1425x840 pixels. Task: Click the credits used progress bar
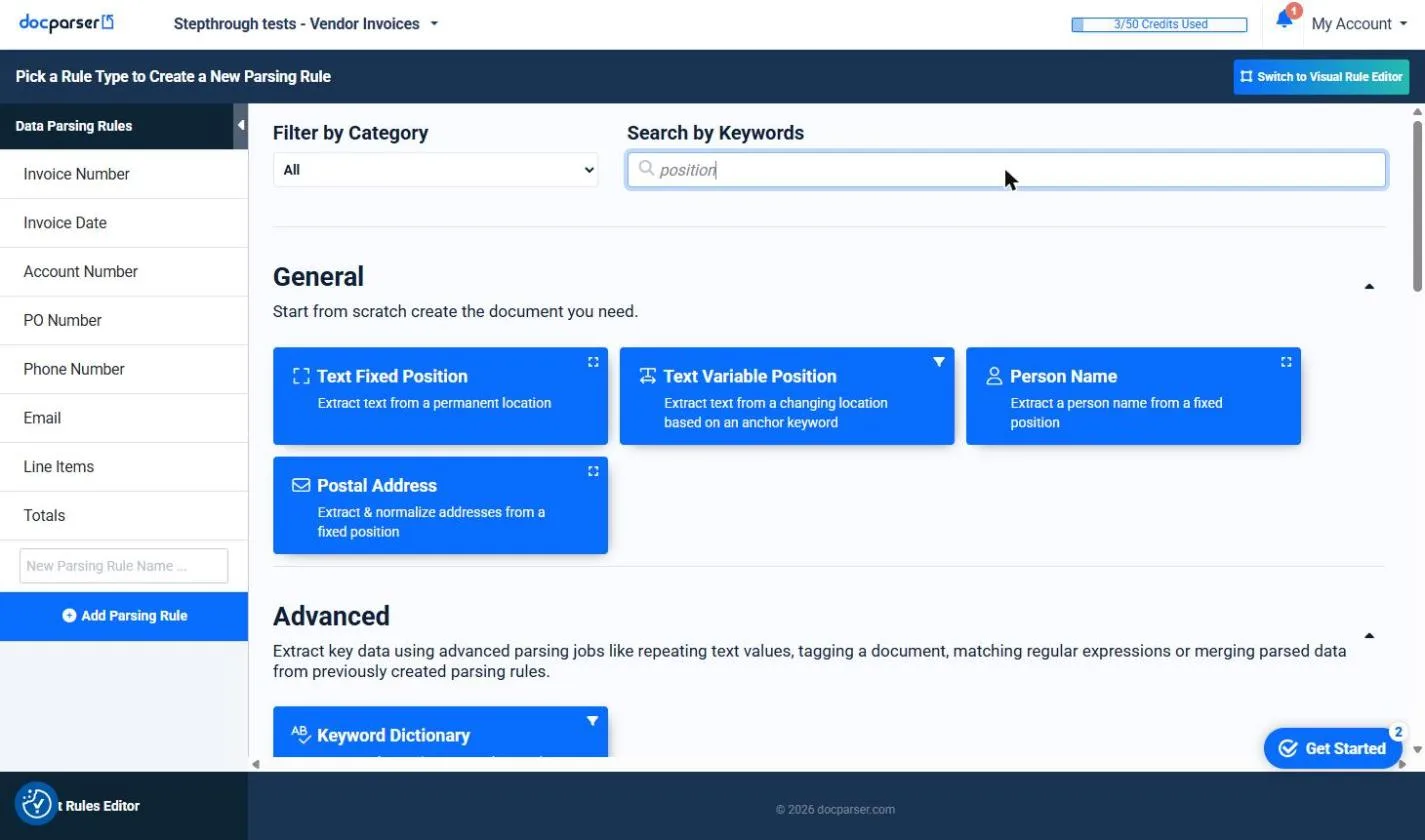point(1159,25)
